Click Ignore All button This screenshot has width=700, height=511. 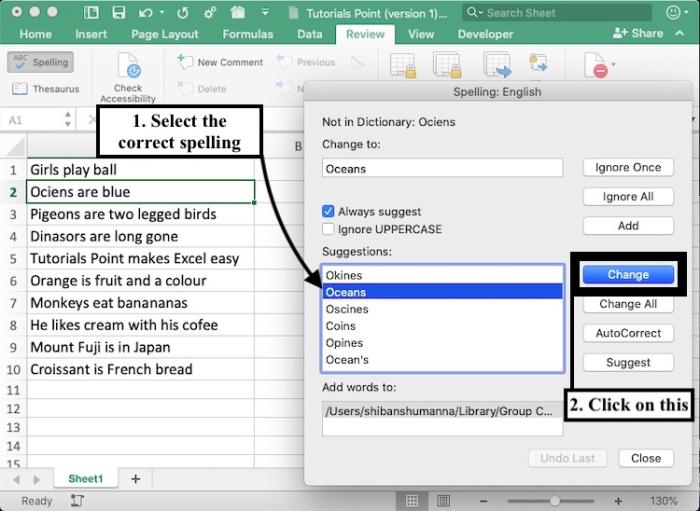click(628, 196)
